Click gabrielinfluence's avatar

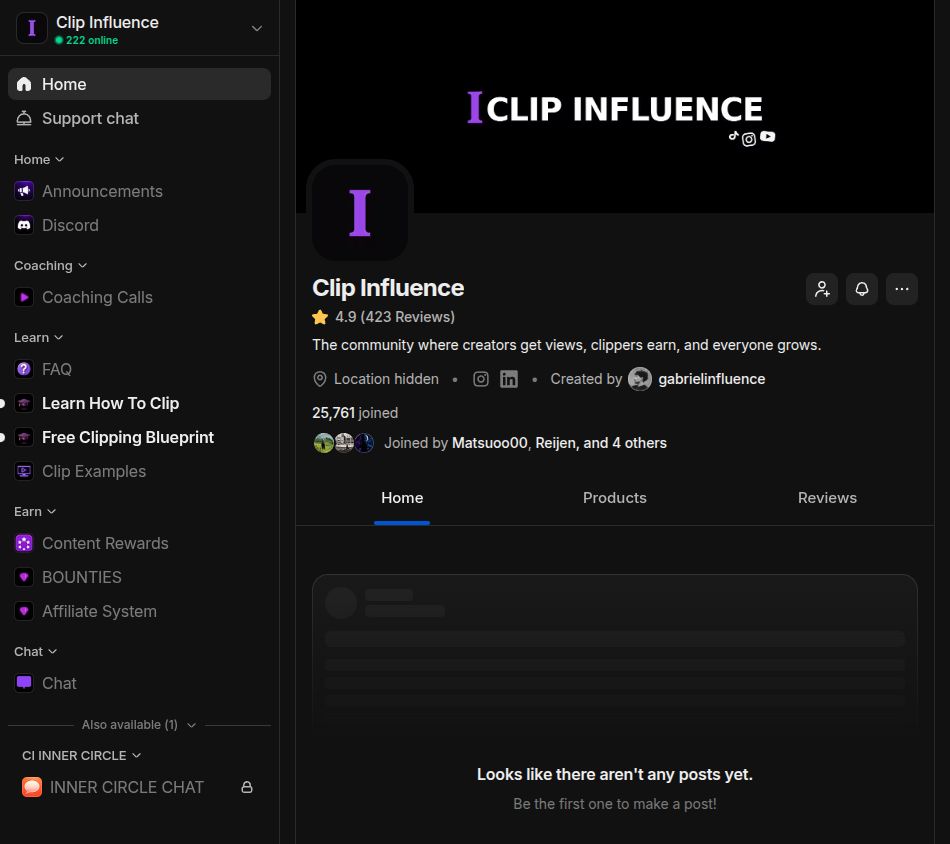coord(640,379)
